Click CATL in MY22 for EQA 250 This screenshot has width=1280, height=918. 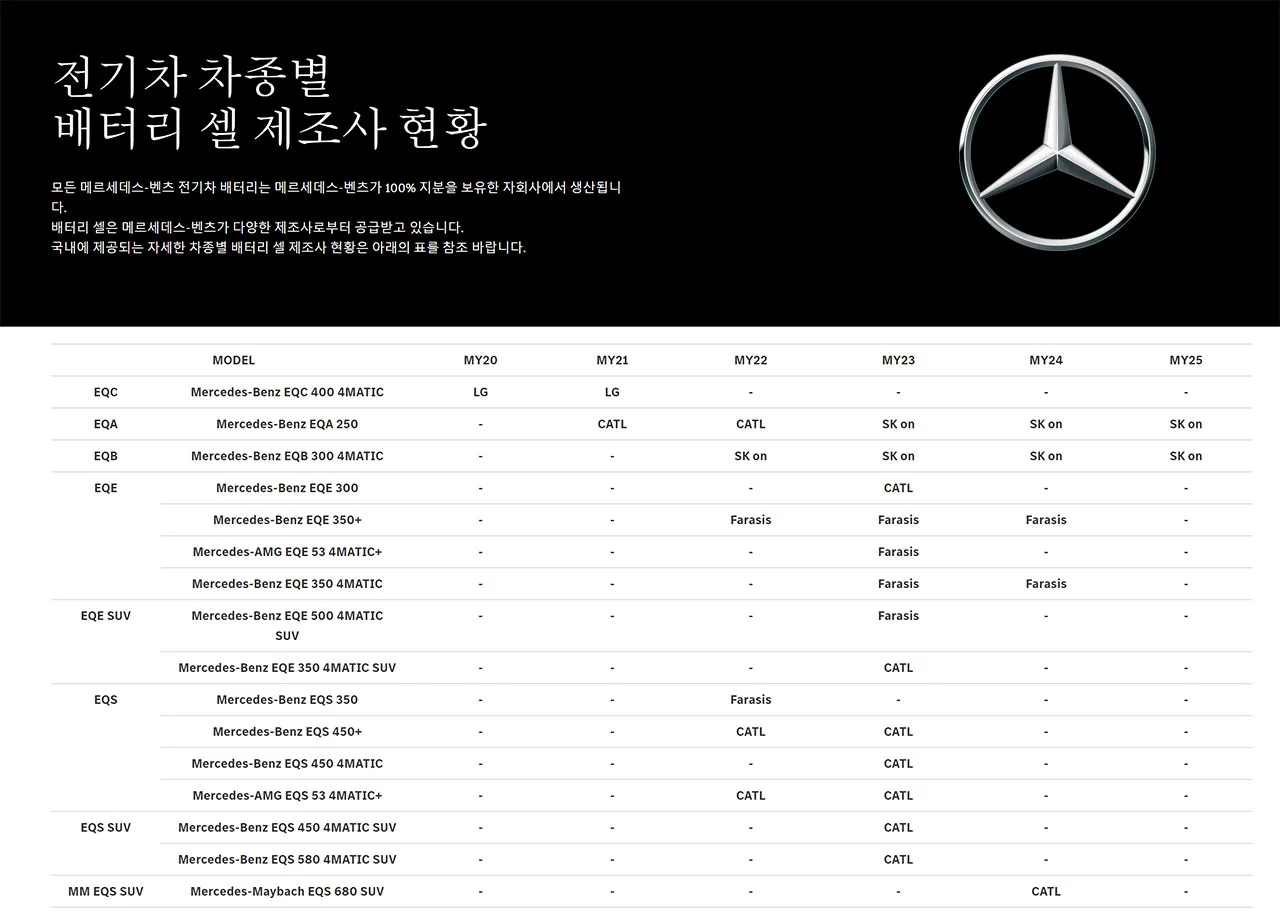[x=750, y=424]
